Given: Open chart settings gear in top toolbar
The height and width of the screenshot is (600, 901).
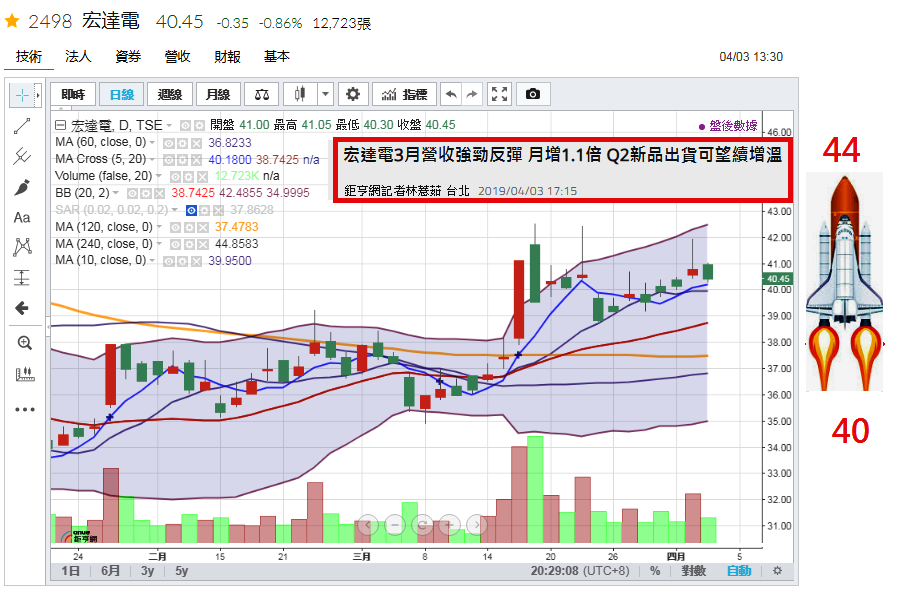Looking at the screenshot, I should pyautogui.click(x=353, y=94).
